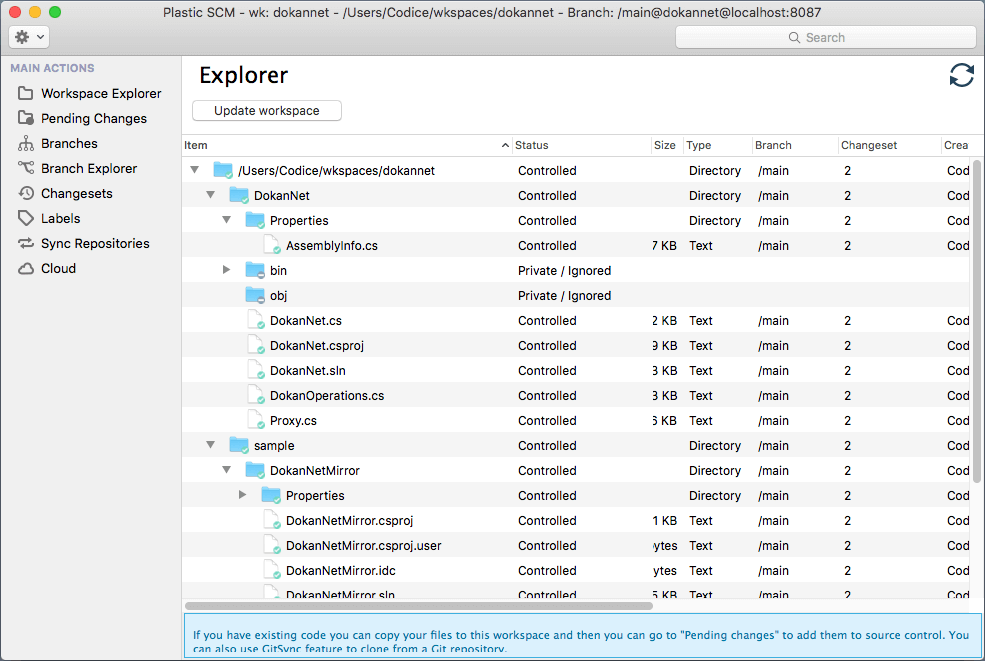This screenshot has width=985, height=661.
Task: Click the DokanNetMirror.idc file icon
Action: [271, 571]
